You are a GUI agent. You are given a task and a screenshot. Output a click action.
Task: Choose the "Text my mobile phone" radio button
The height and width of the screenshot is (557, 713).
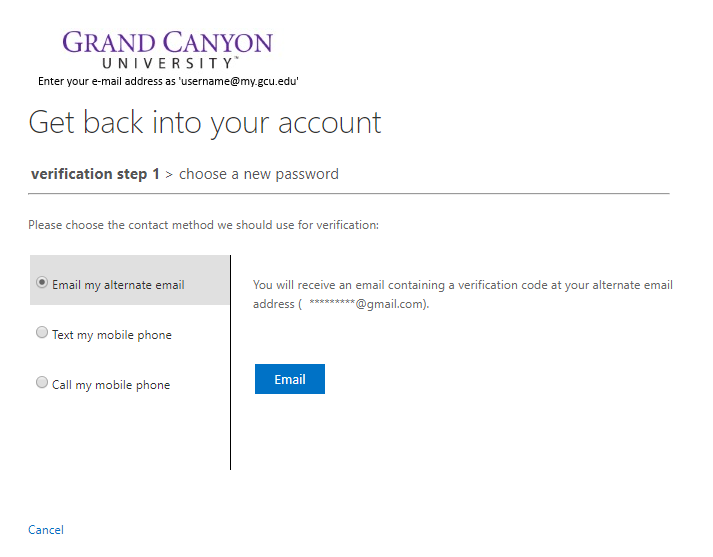[x=42, y=332]
